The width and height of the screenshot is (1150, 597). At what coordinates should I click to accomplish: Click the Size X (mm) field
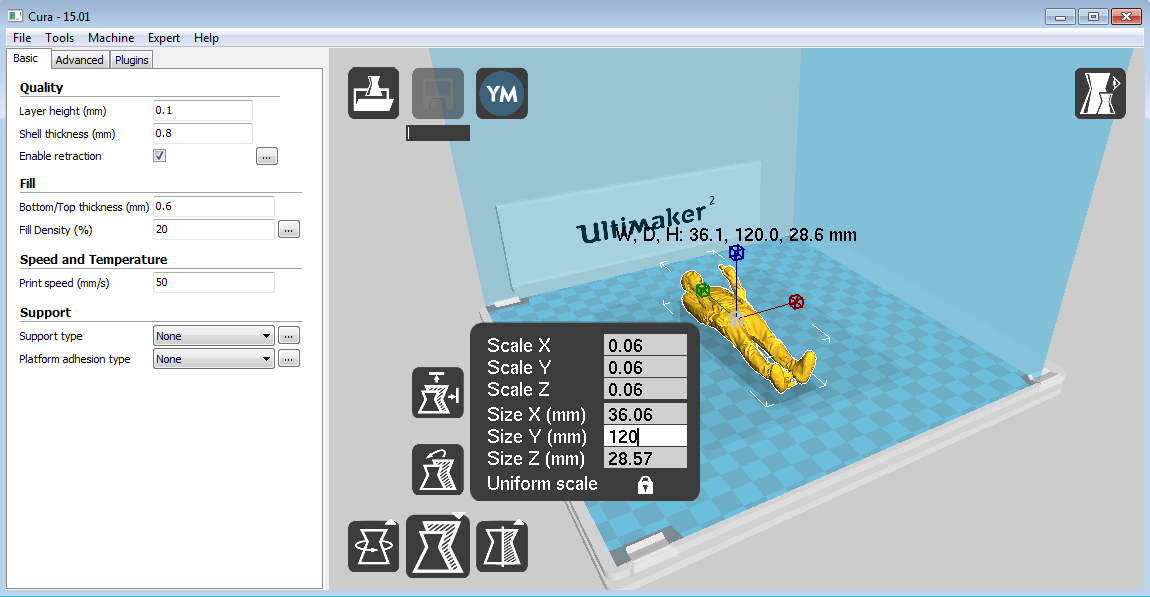click(x=645, y=414)
